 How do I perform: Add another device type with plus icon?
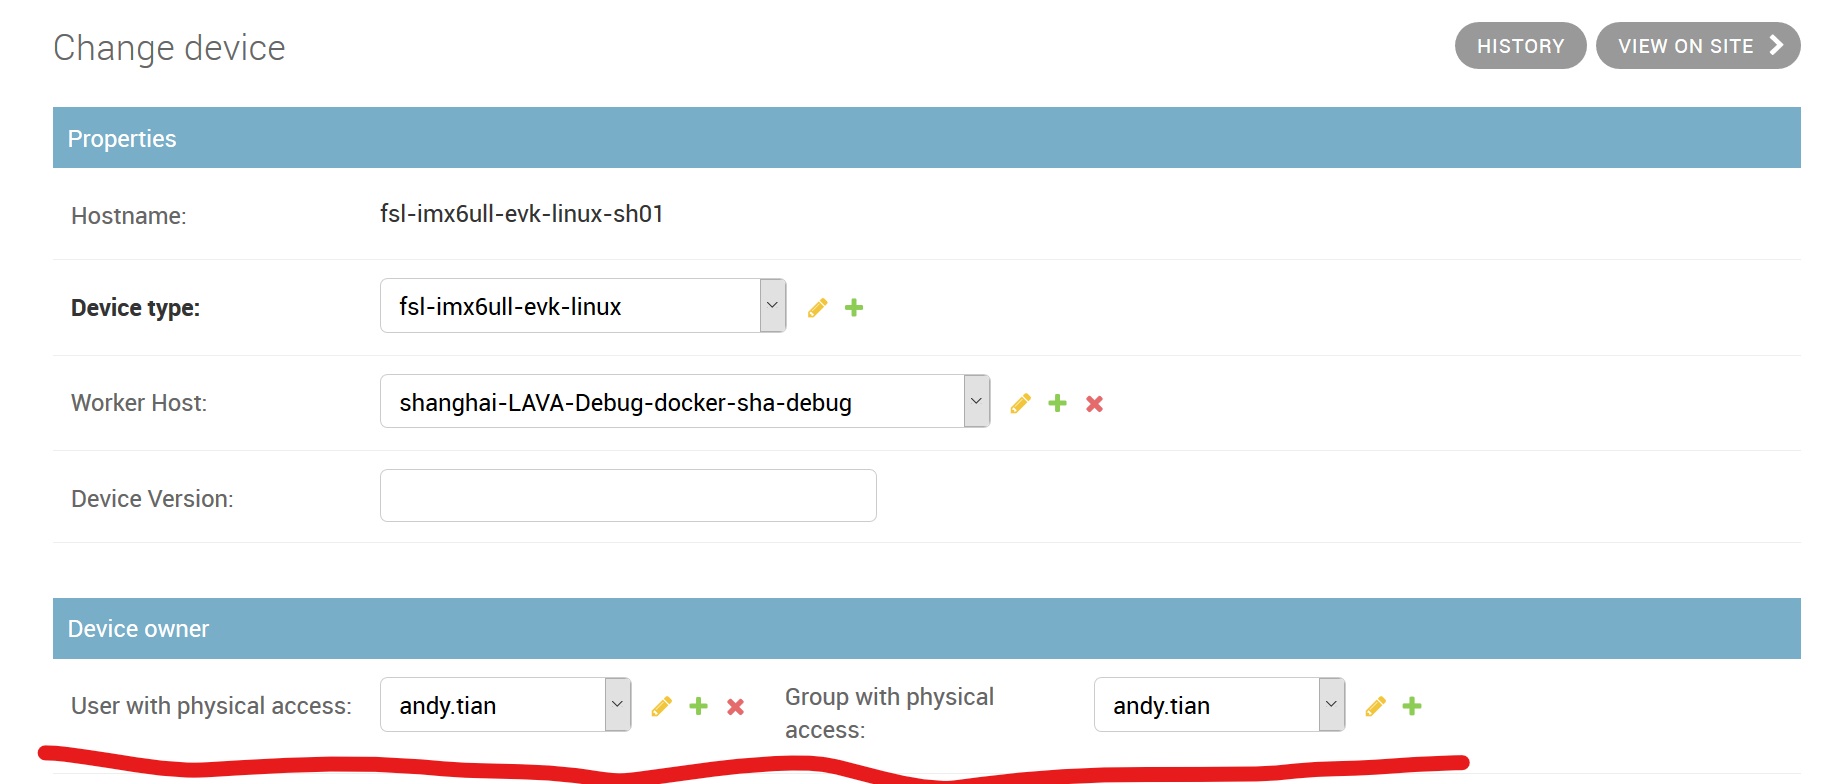point(854,308)
